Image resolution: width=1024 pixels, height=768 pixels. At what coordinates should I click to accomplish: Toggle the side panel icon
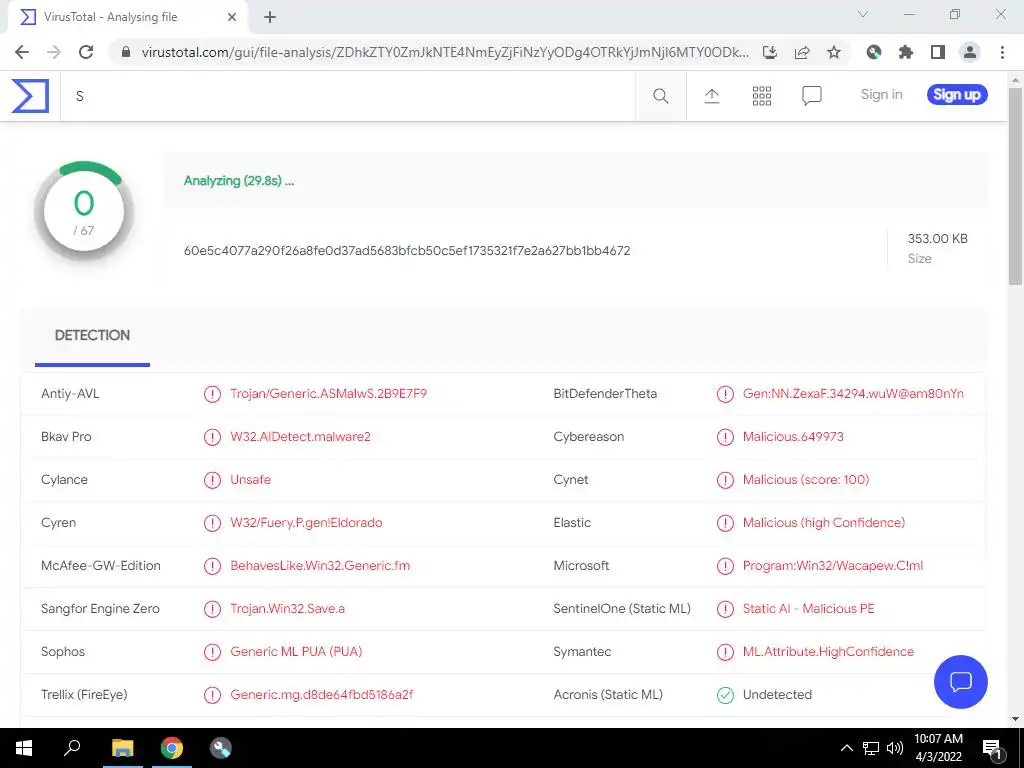[938, 52]
